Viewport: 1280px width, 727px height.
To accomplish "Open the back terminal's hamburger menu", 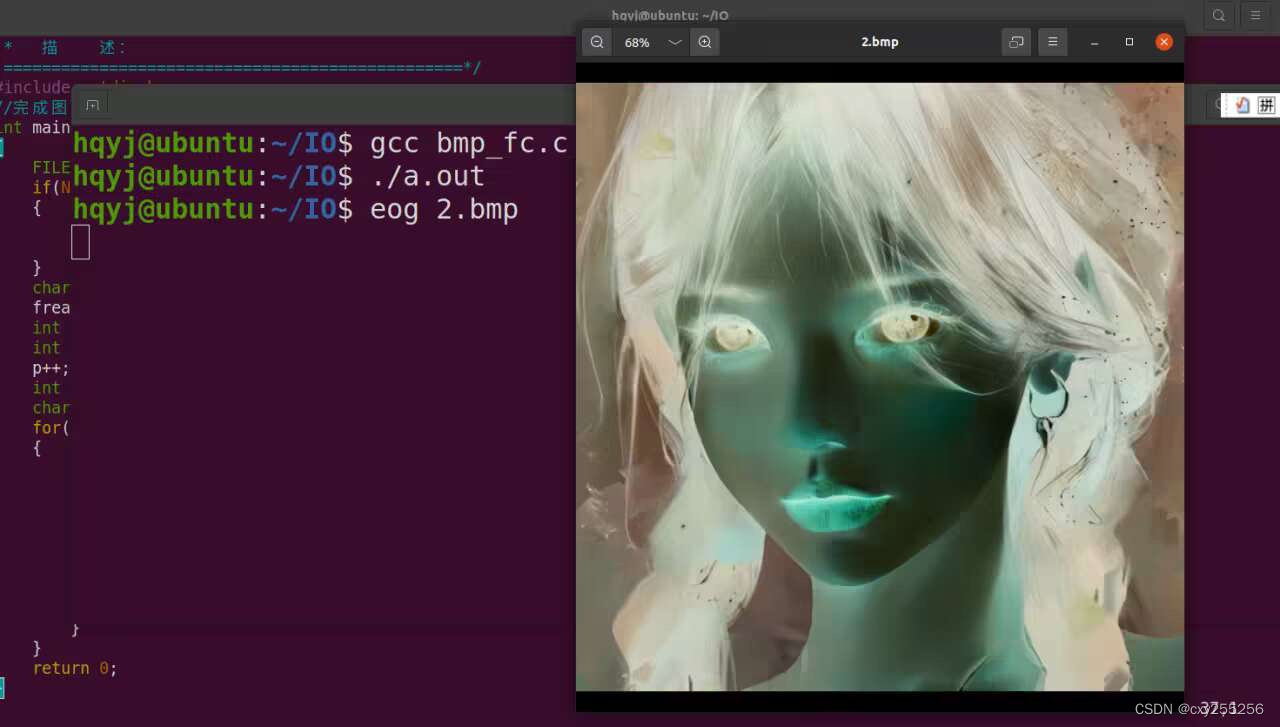I will 1255,15.
